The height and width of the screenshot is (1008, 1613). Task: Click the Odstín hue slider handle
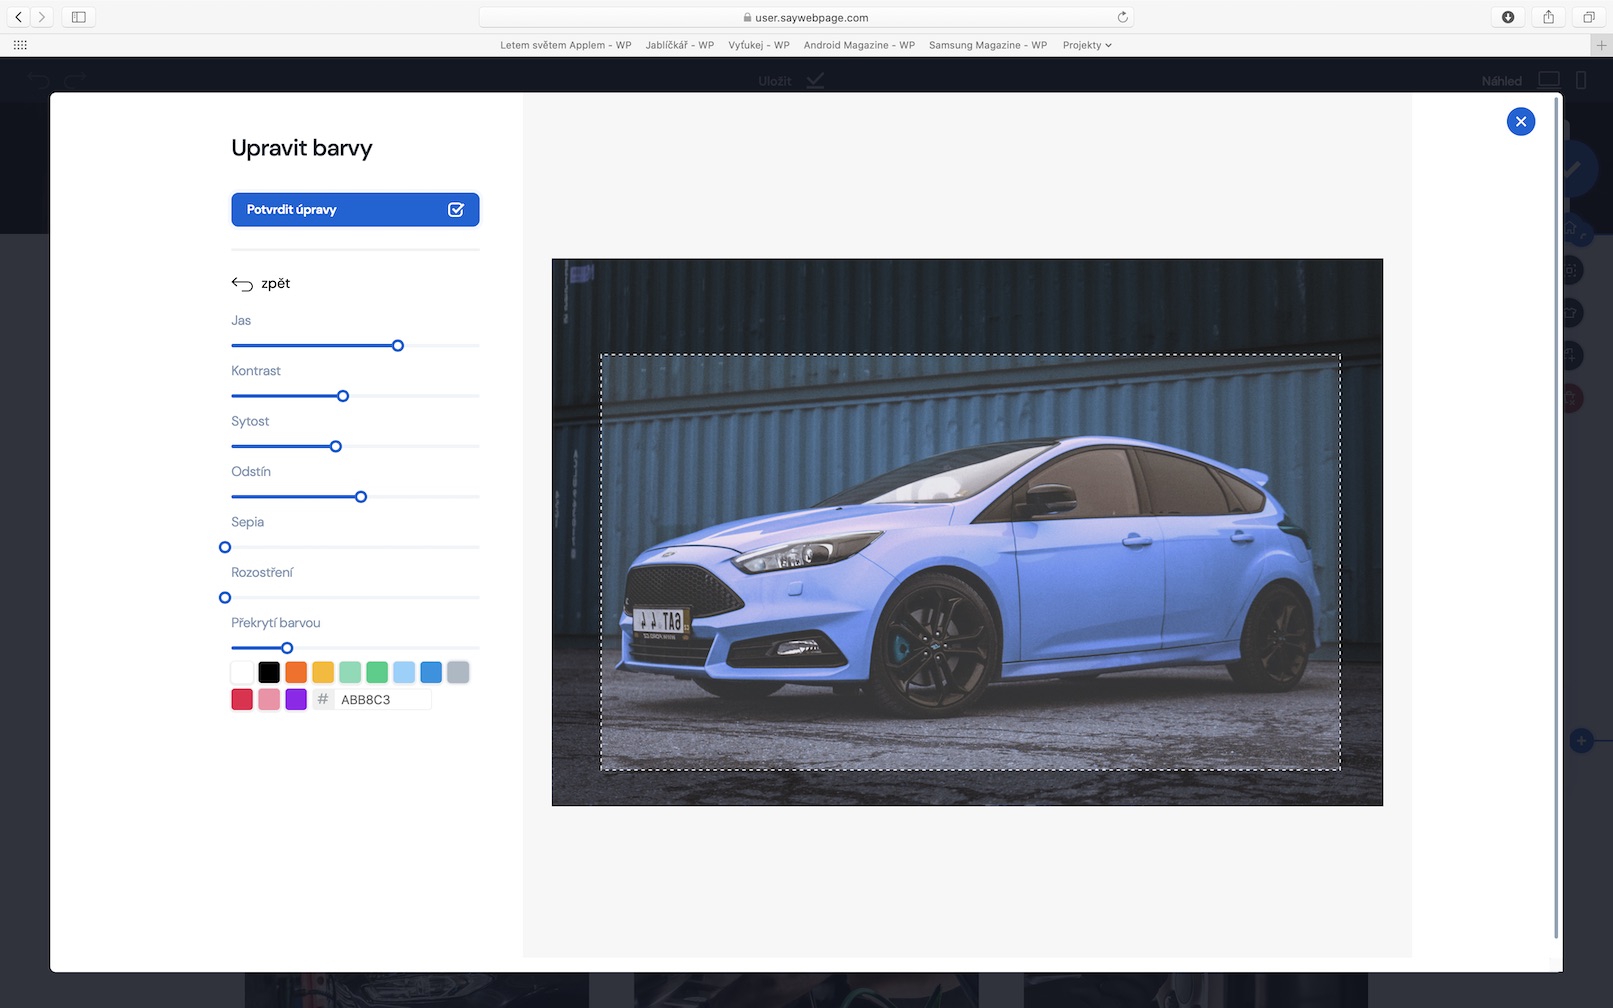tap(361, 497)
